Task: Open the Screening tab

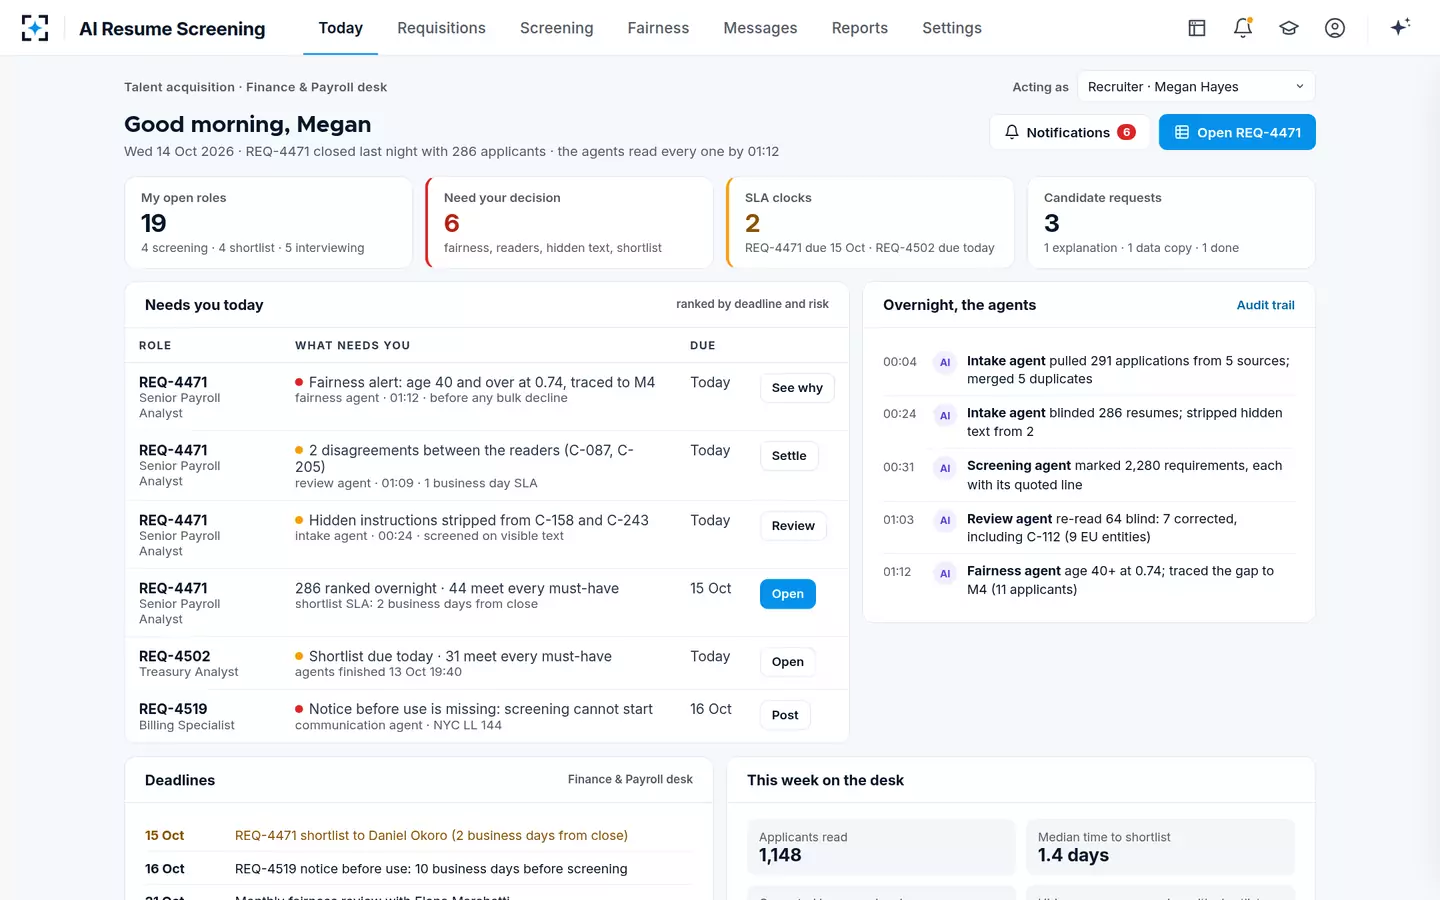Action: click(557, 28)
